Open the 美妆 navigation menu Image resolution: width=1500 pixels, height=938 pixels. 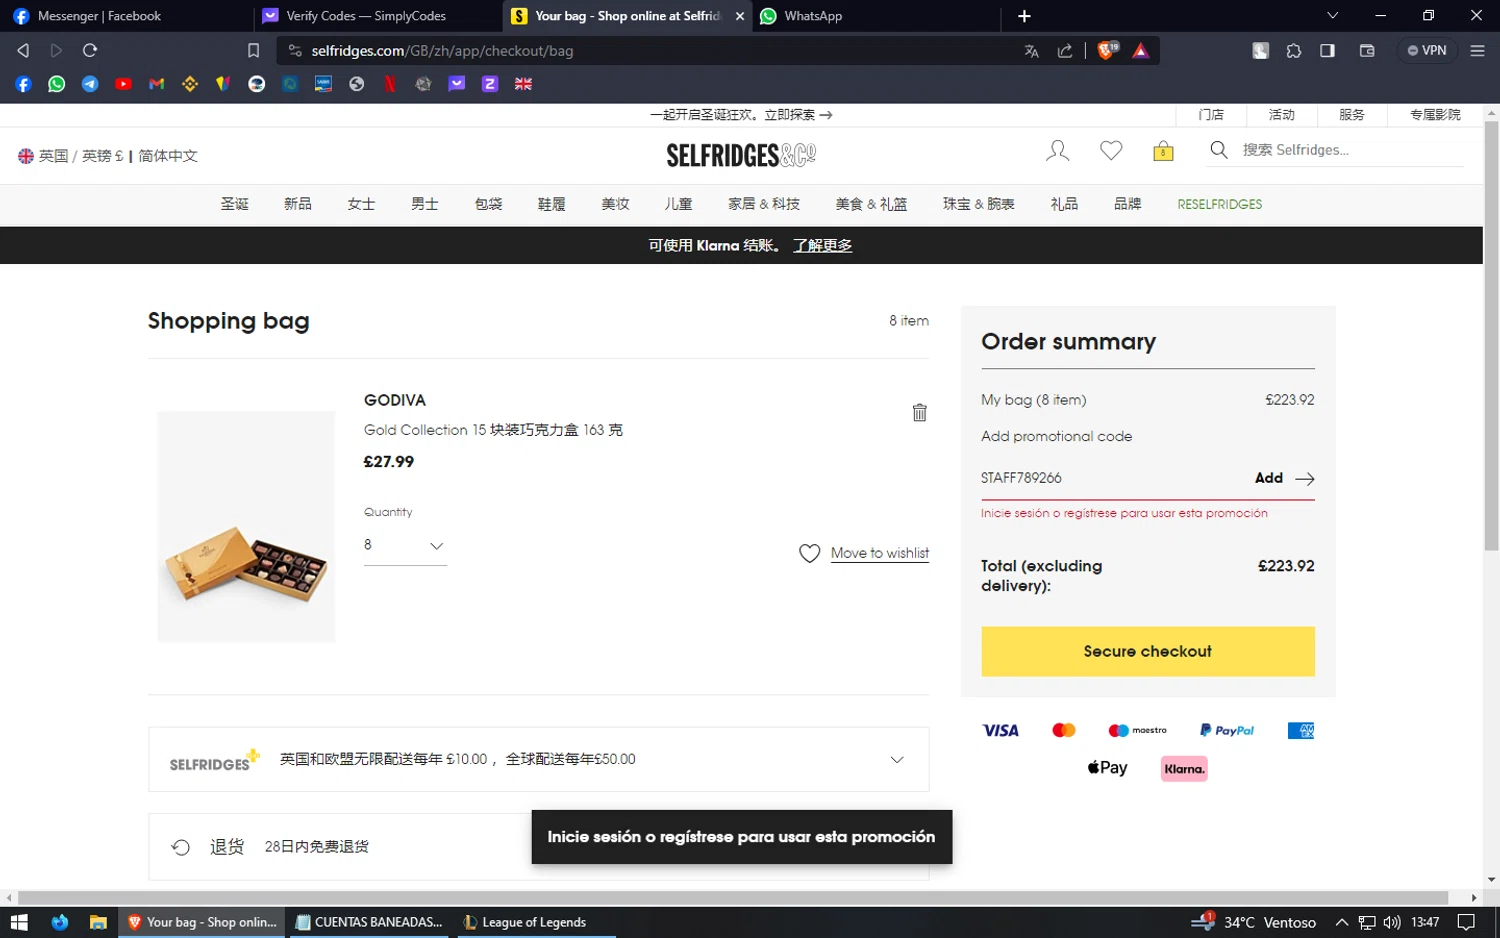pos(615,204)
